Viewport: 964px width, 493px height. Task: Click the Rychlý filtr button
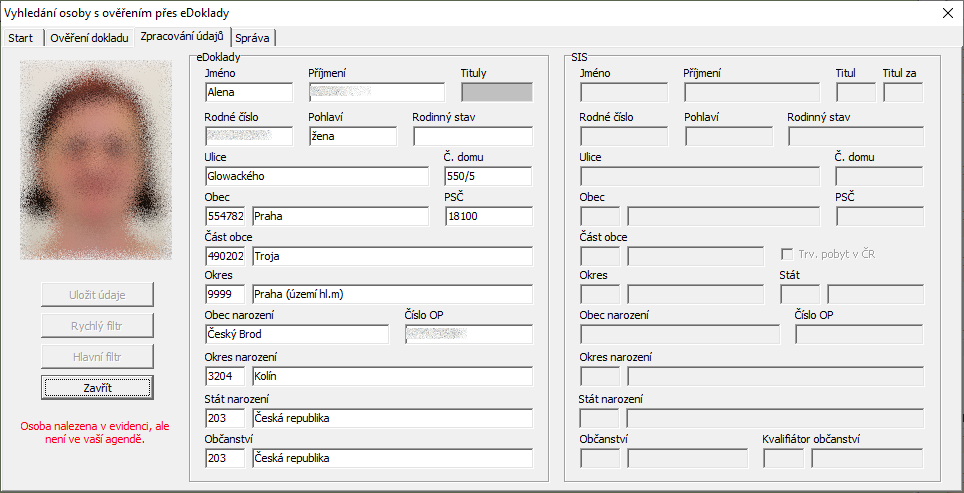click(97, 325)
